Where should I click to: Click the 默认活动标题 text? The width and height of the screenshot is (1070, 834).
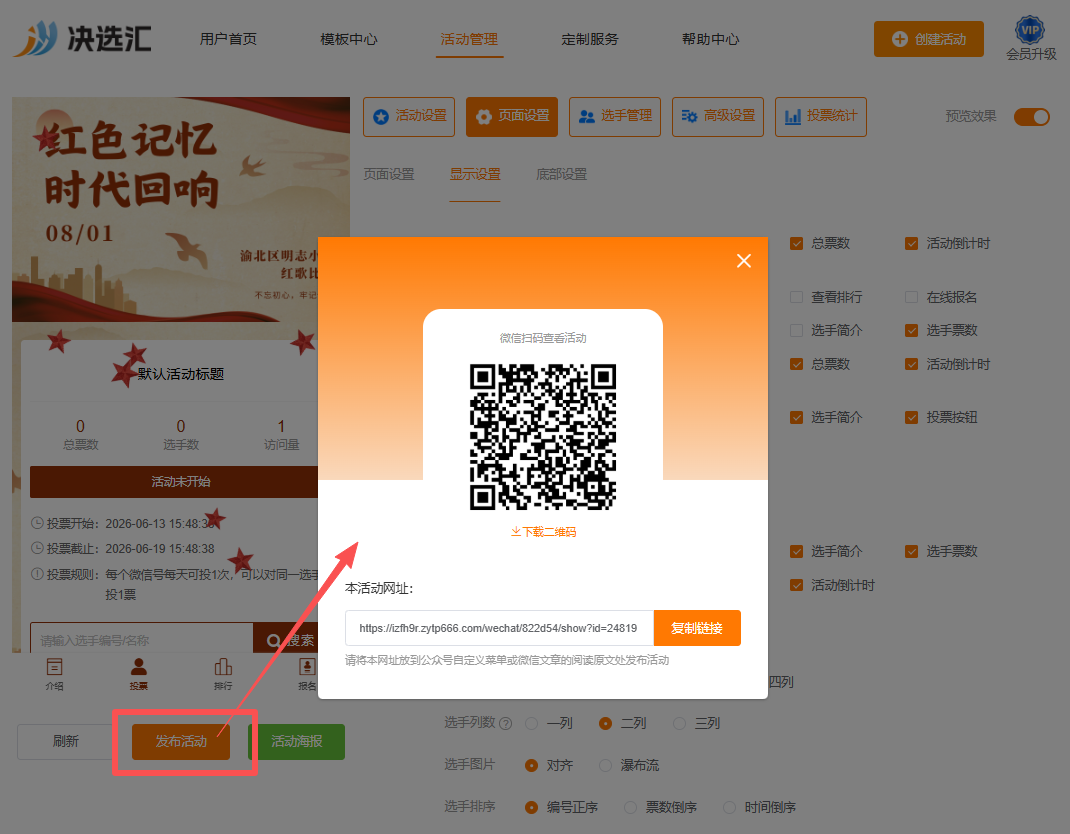point(181,374)
